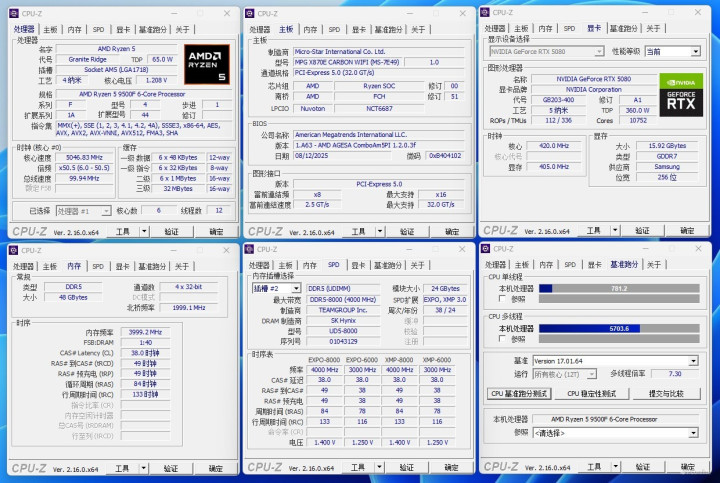The width and height of the screenshot is (720, 483).
Task: Click the 序列号 value 01043129
Action: [x=343, y=341]
